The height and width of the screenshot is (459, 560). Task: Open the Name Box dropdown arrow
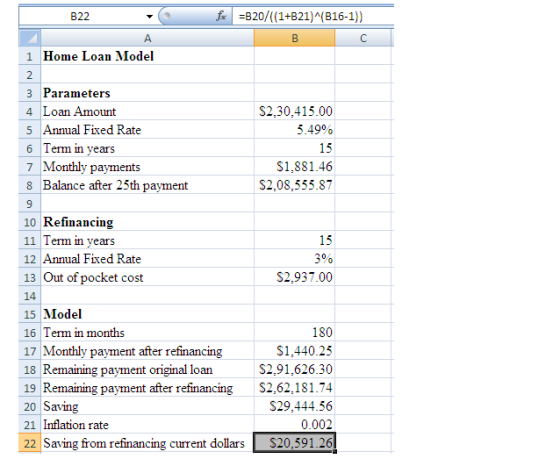(149, 16)
